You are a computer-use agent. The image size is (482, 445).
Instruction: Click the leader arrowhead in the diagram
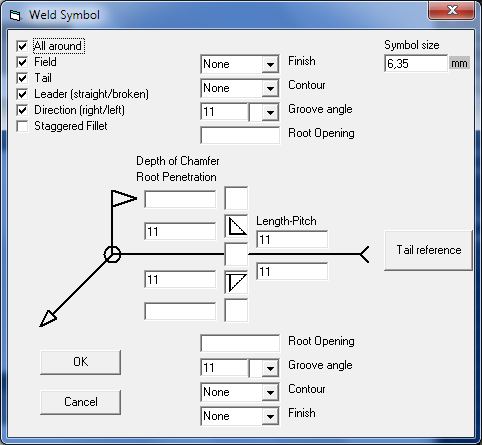click(x=49, y=318)
